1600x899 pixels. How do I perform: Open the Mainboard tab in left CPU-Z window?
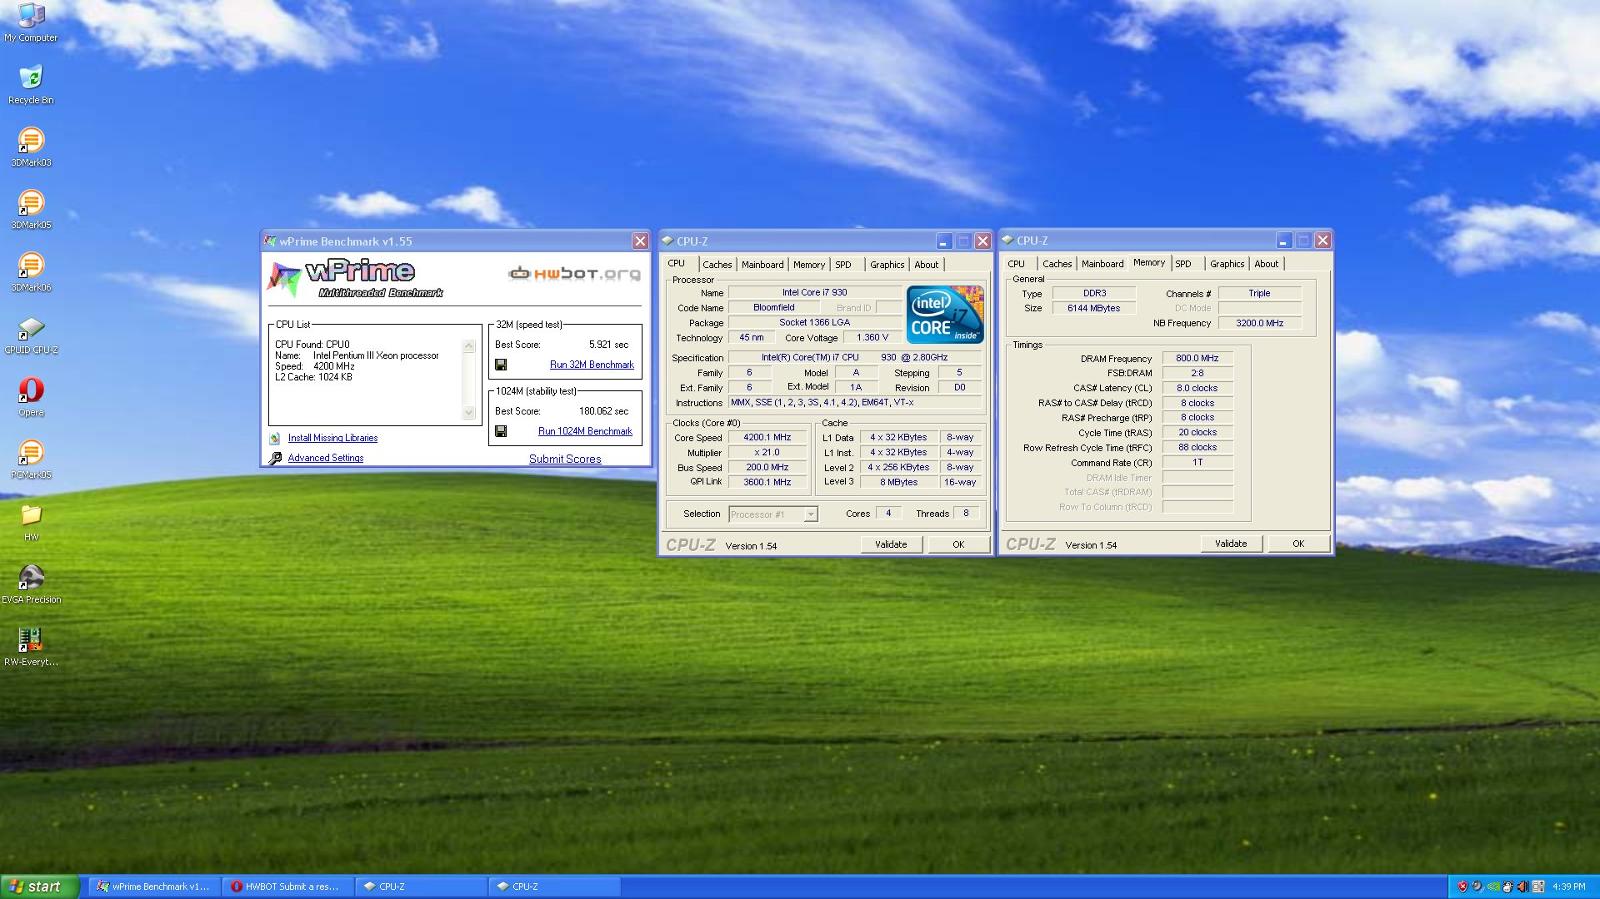pyautogui.click(x=762, y=265)
